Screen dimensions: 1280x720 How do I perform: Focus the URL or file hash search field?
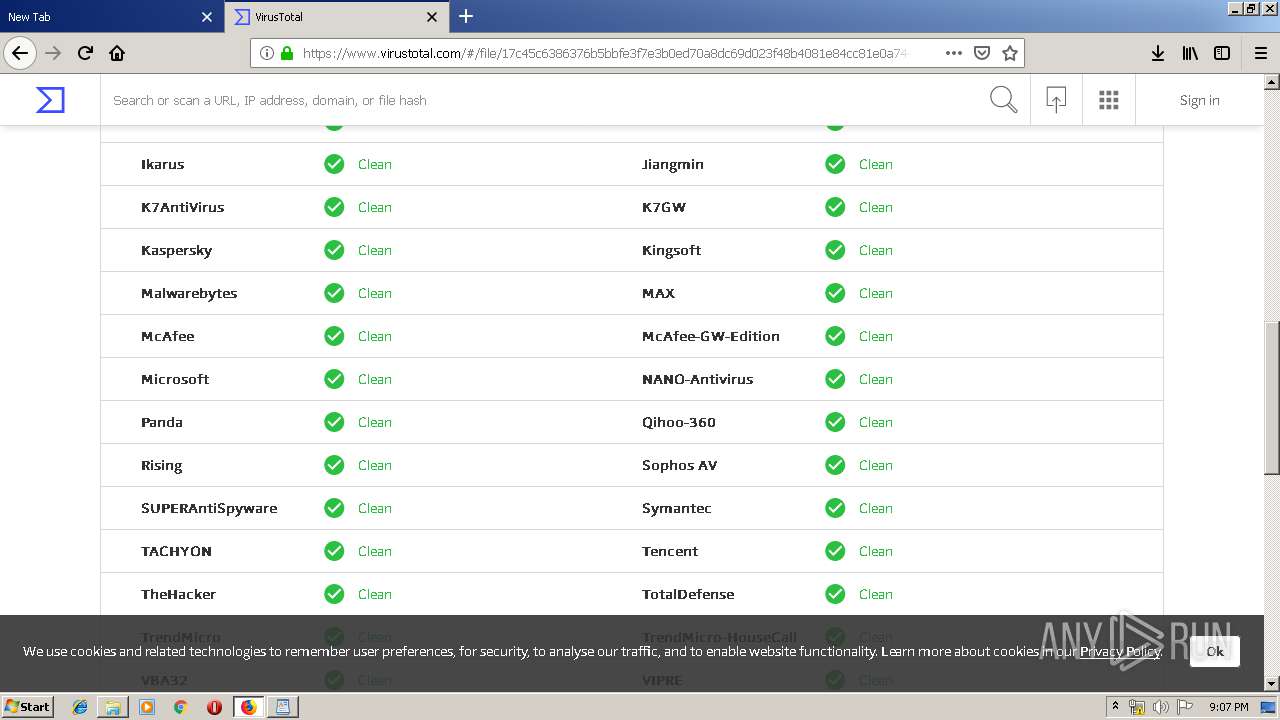pos(545,100)
